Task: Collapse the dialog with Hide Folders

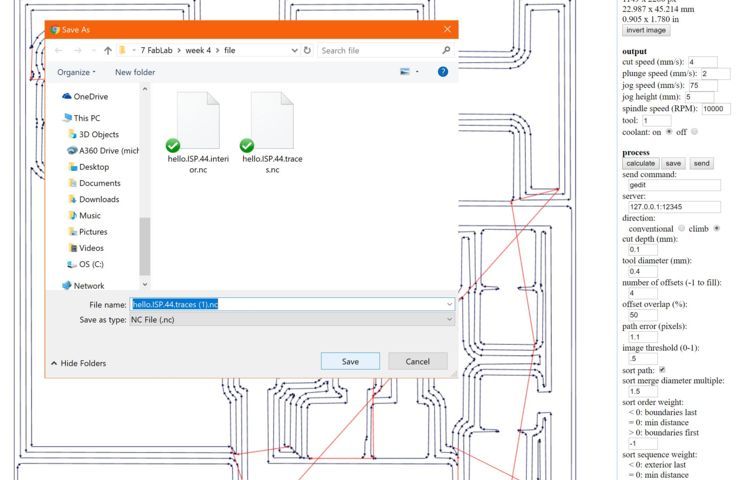Action: click(79, 363)
